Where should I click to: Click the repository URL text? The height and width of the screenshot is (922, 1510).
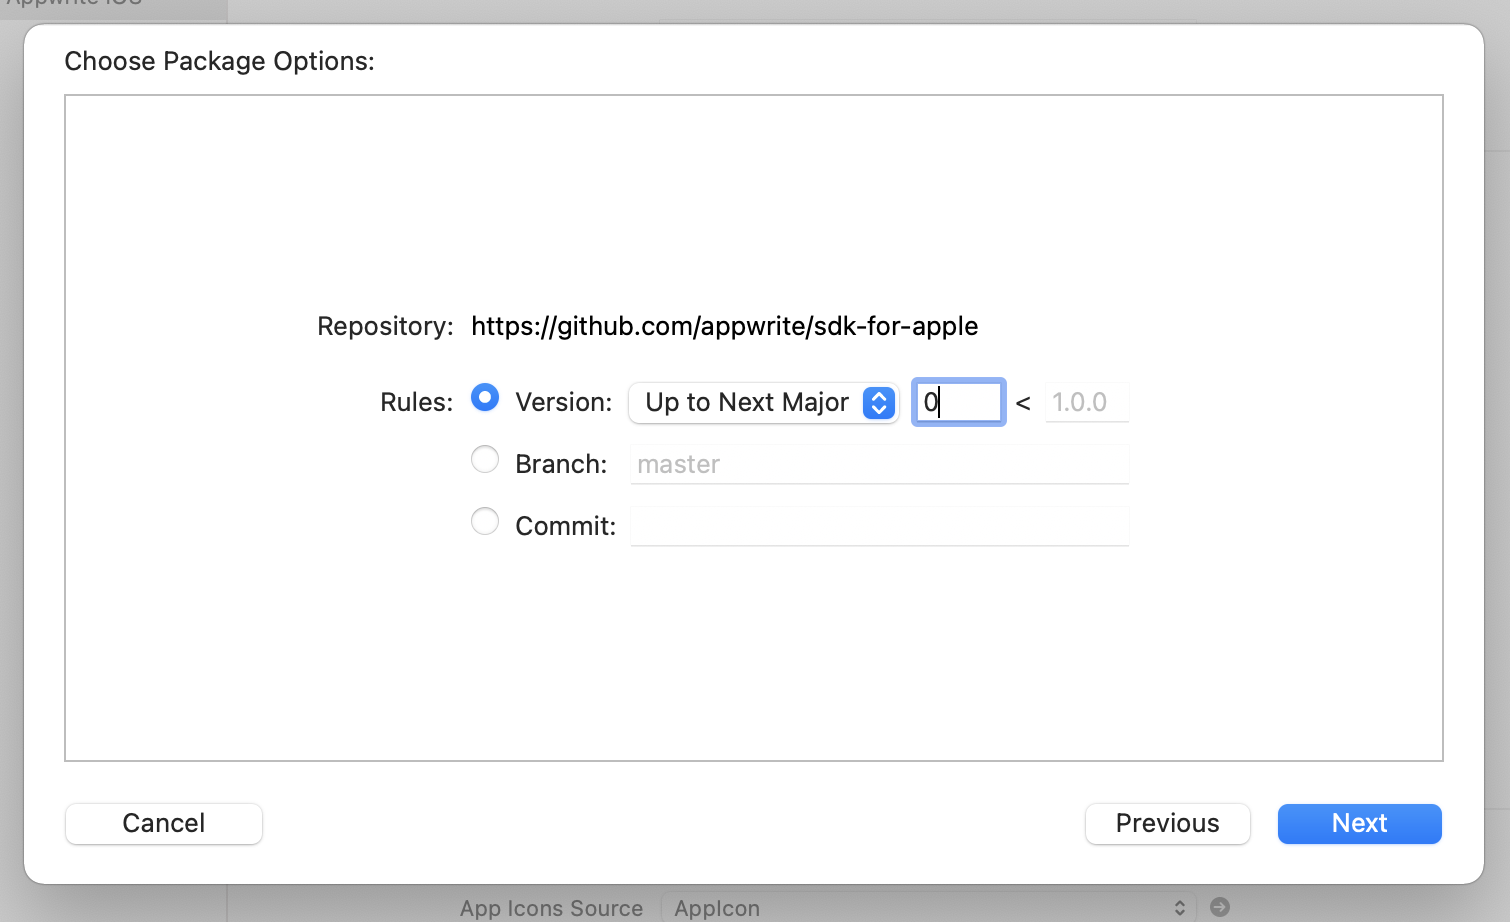724,327
